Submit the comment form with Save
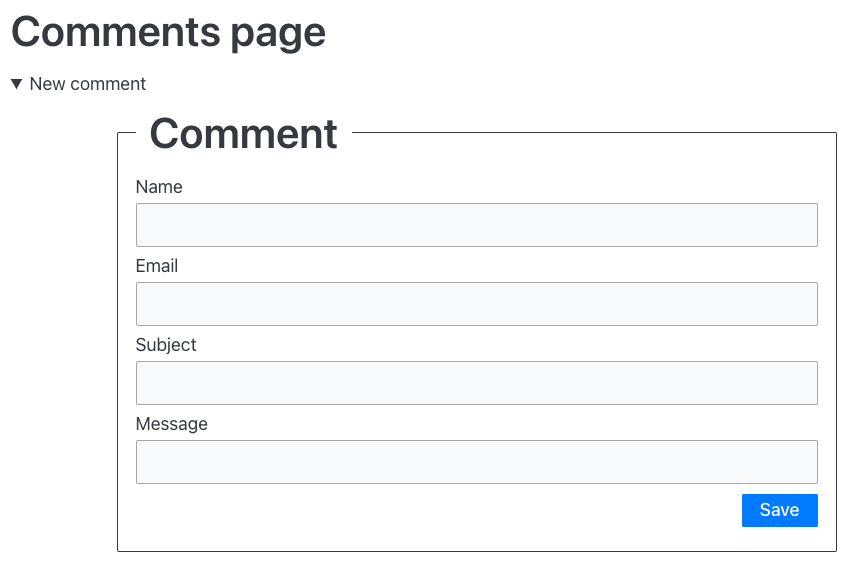The height and width of the screenshot is (567, 851). tap(779, 510)
